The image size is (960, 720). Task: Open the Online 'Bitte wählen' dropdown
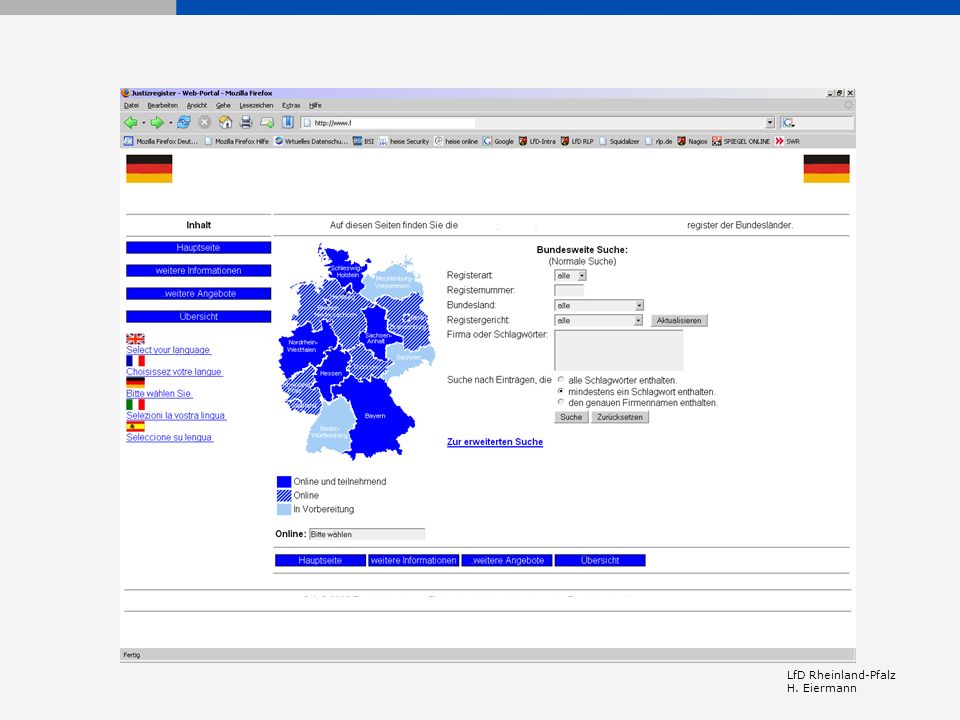point(367,534)
